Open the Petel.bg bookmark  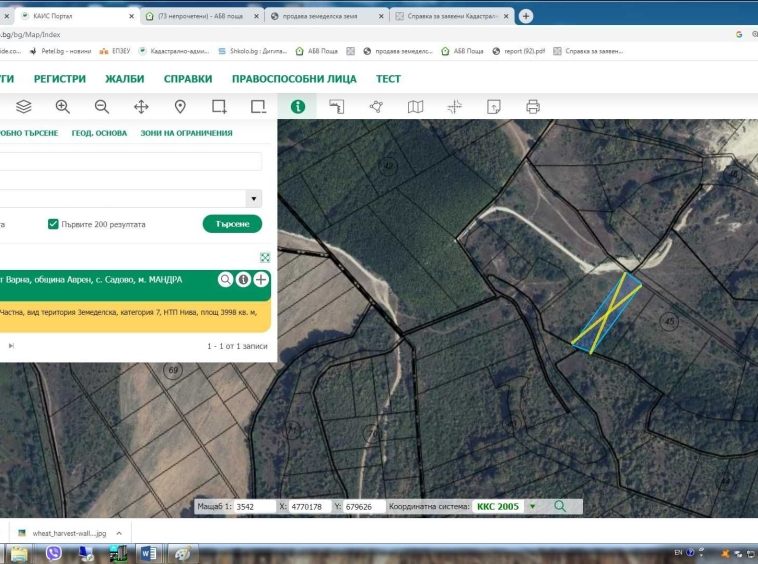(61, 51)
